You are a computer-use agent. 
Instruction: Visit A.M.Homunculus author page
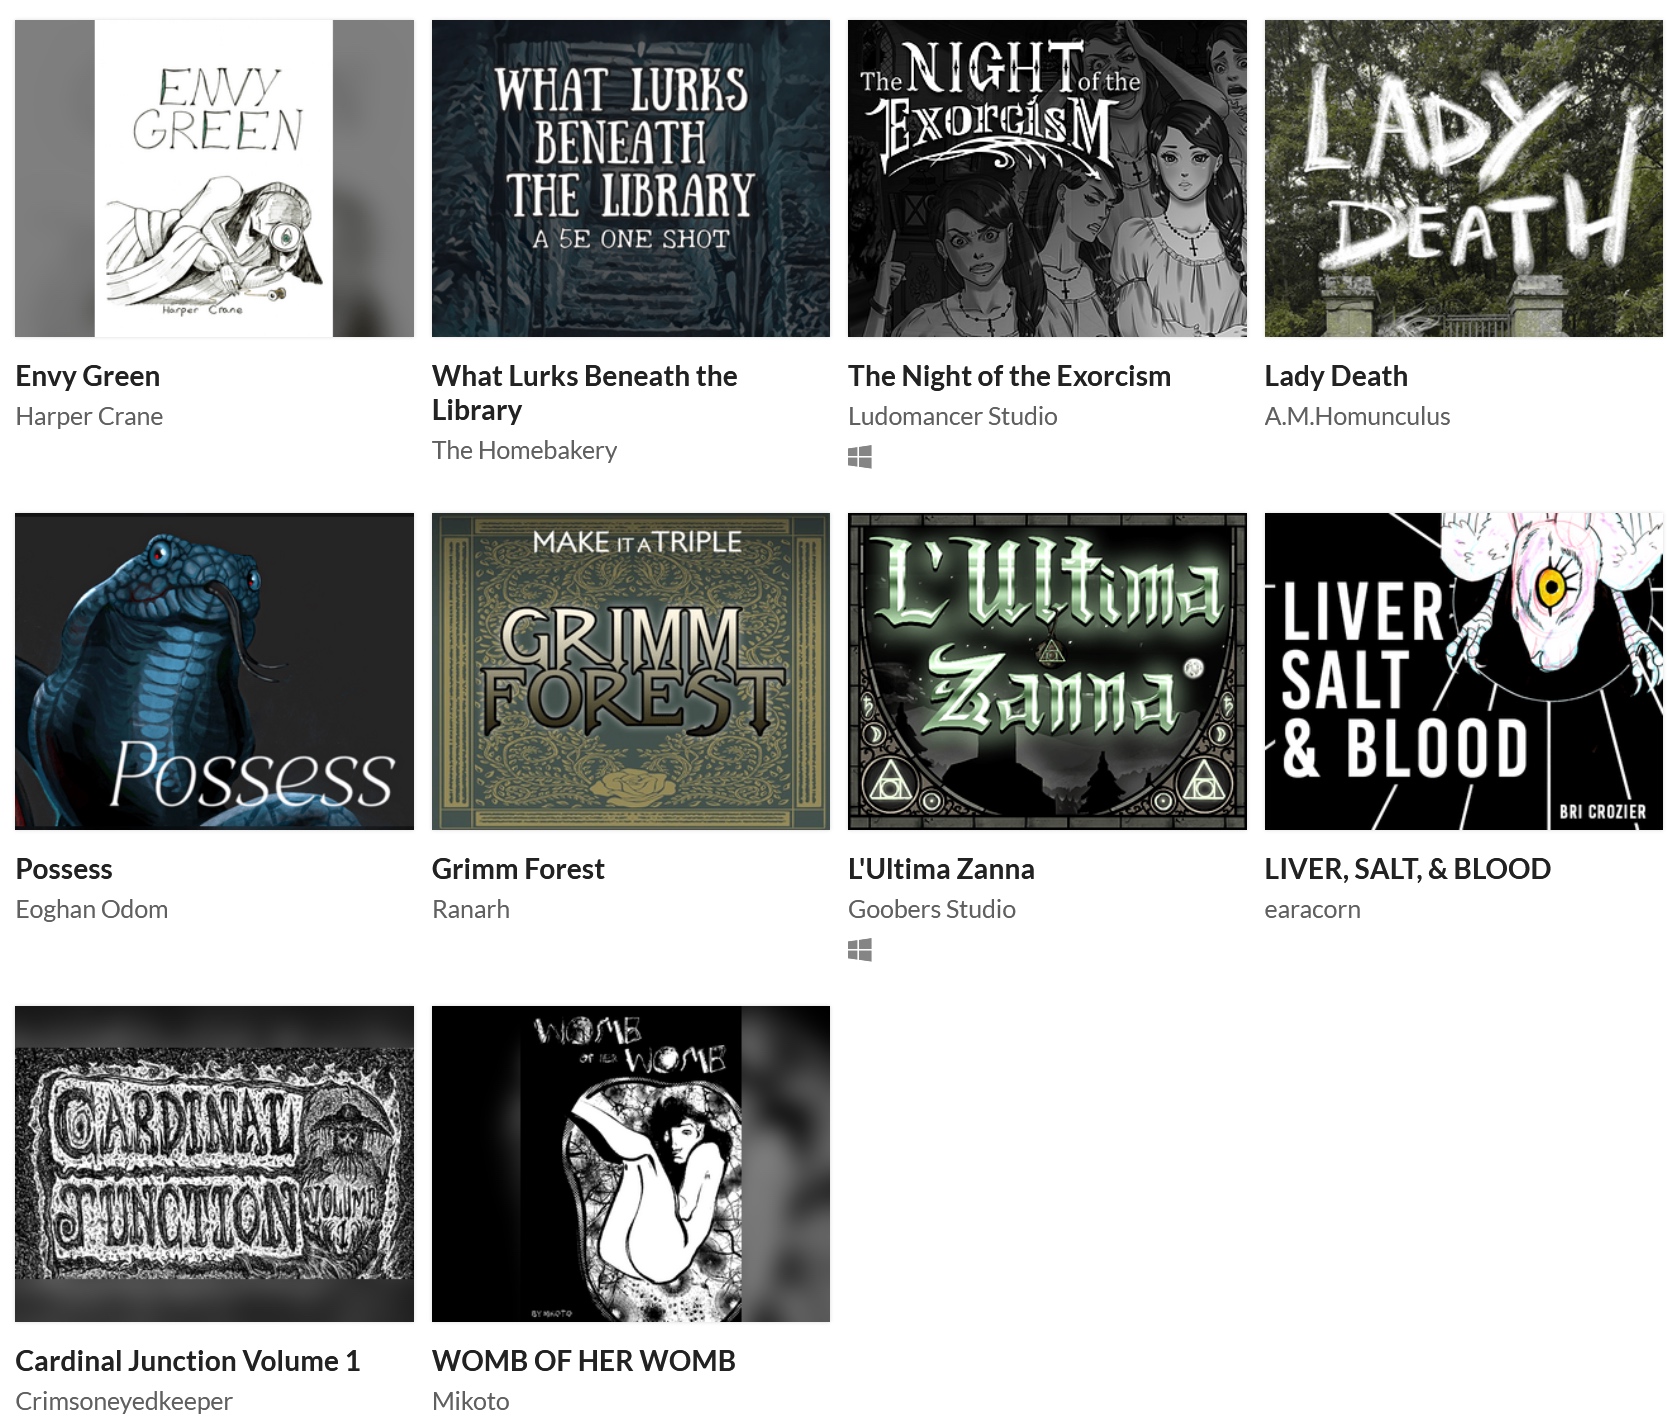(x=1357, y=416)
